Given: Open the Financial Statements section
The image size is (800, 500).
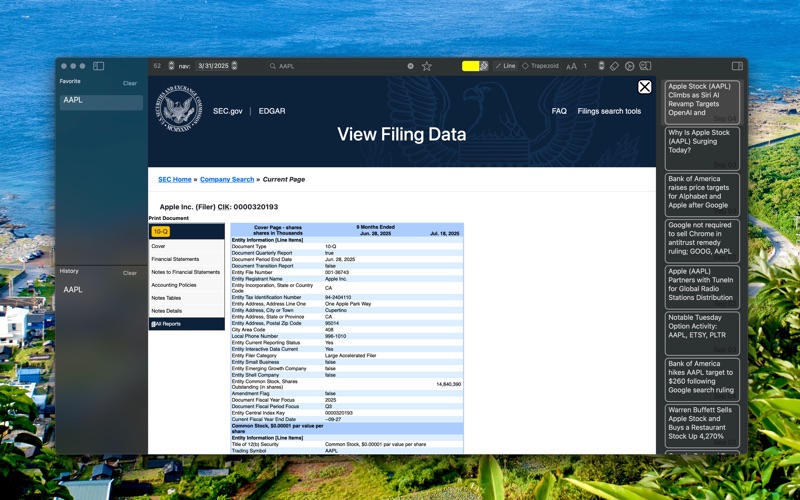Looking at the screenshot, I should tap(186, 259).
